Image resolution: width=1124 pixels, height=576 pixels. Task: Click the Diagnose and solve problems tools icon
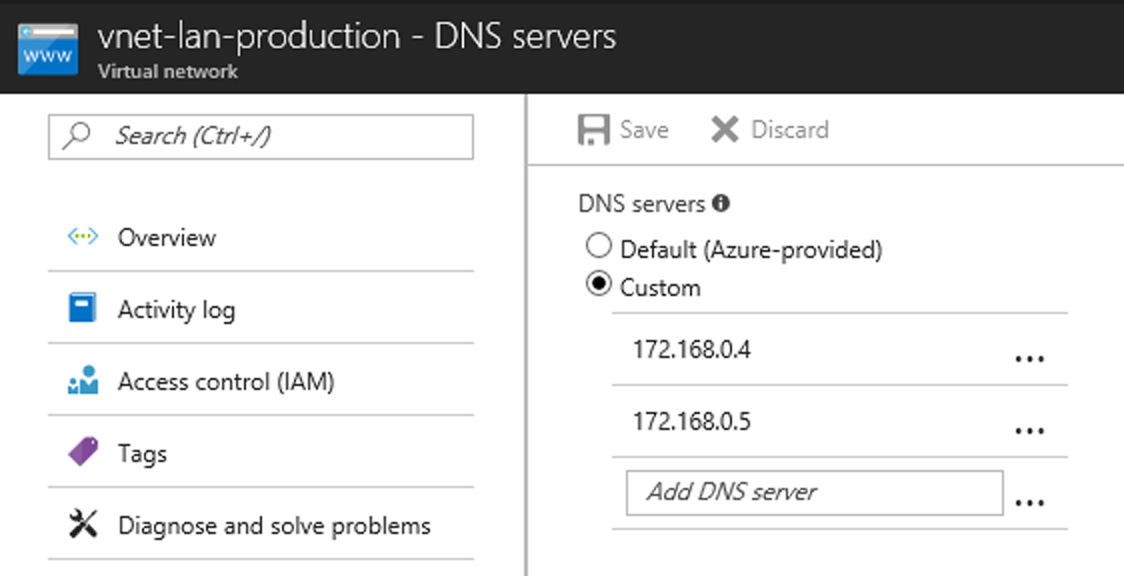pyautogui.click(x=82, y=524)
